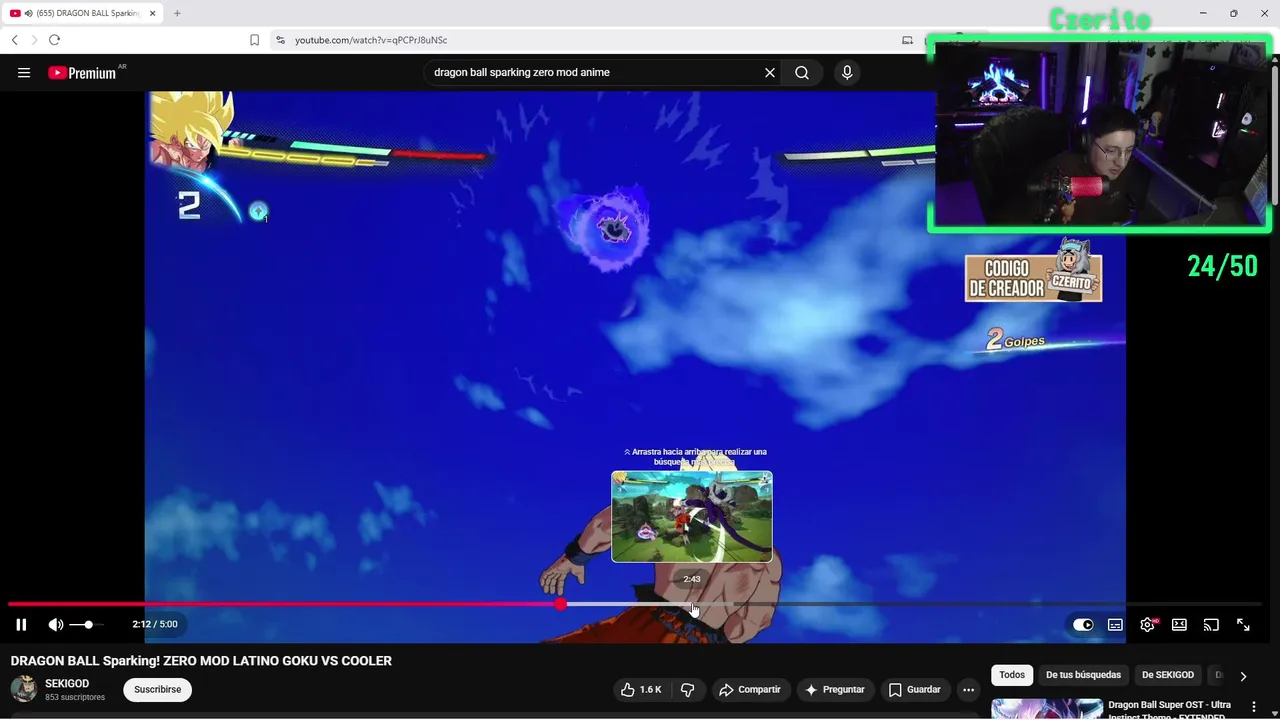This screenshot has height=720, width=1280.
Task: Open Dragon Ball Super OST video title
Action: [x=1170, y=710]
